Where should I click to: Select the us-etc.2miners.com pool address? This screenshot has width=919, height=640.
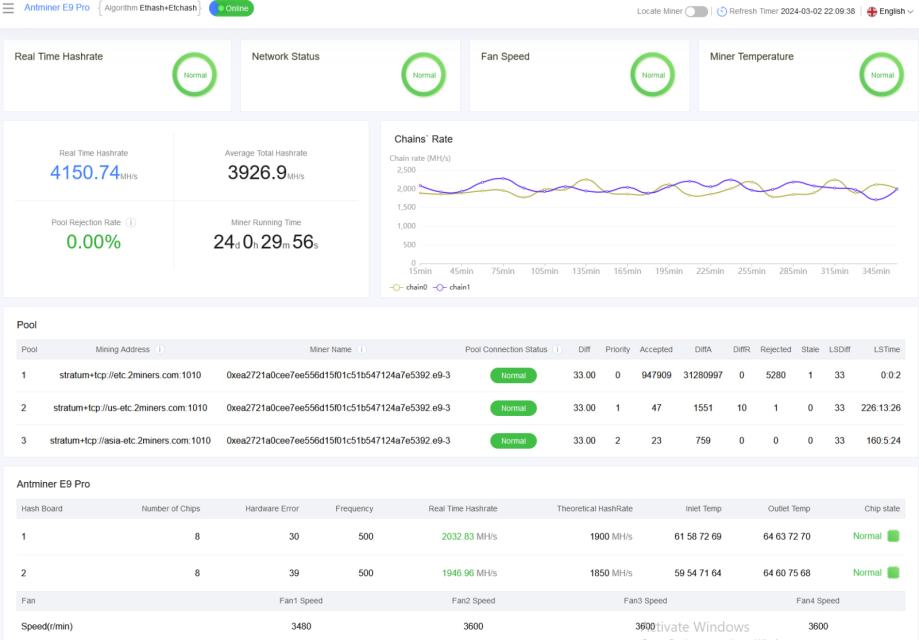(x=130, y=408)
